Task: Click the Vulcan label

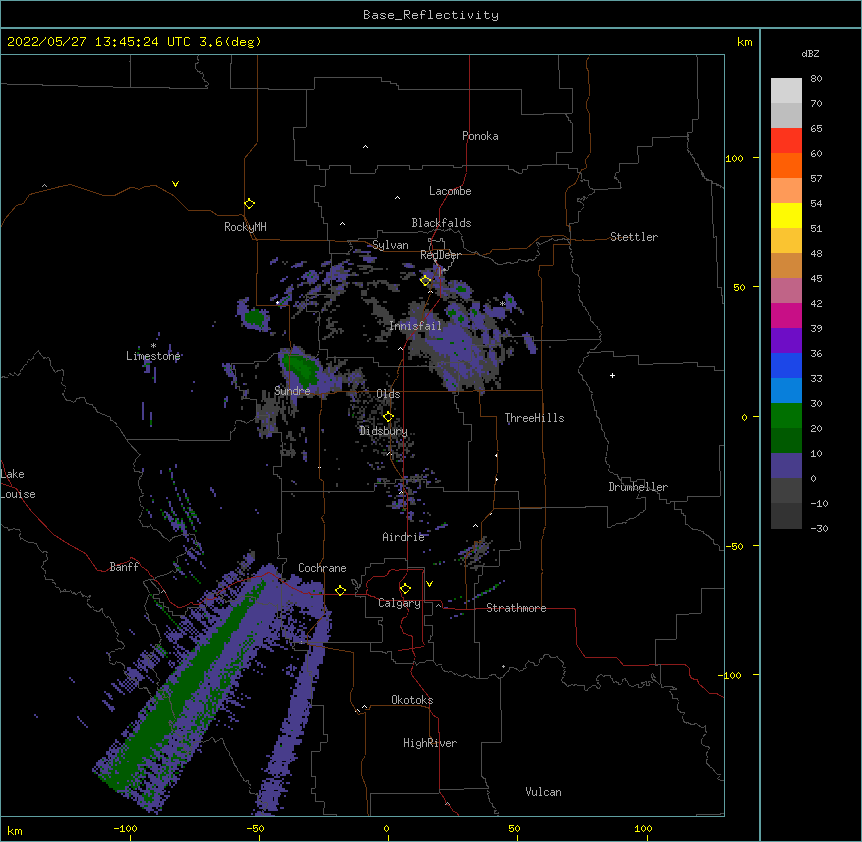Action: [543, 792]
